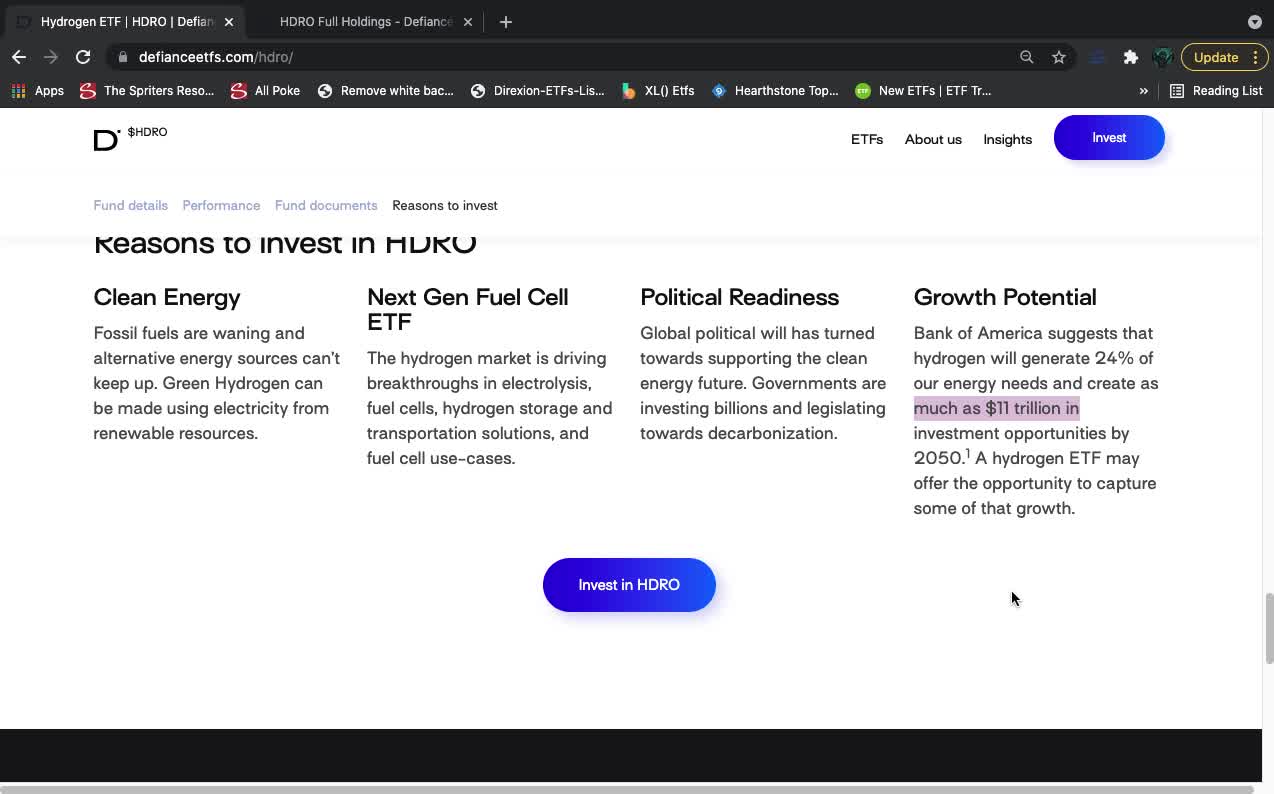The image size is (1274, 794).
Task: Open the Hearthstone Top bookmark
Action: 775,90
